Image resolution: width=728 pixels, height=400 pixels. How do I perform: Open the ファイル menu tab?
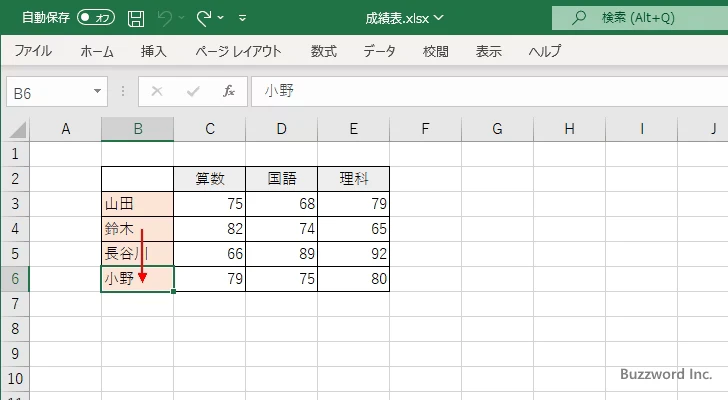tap(33, 51)
